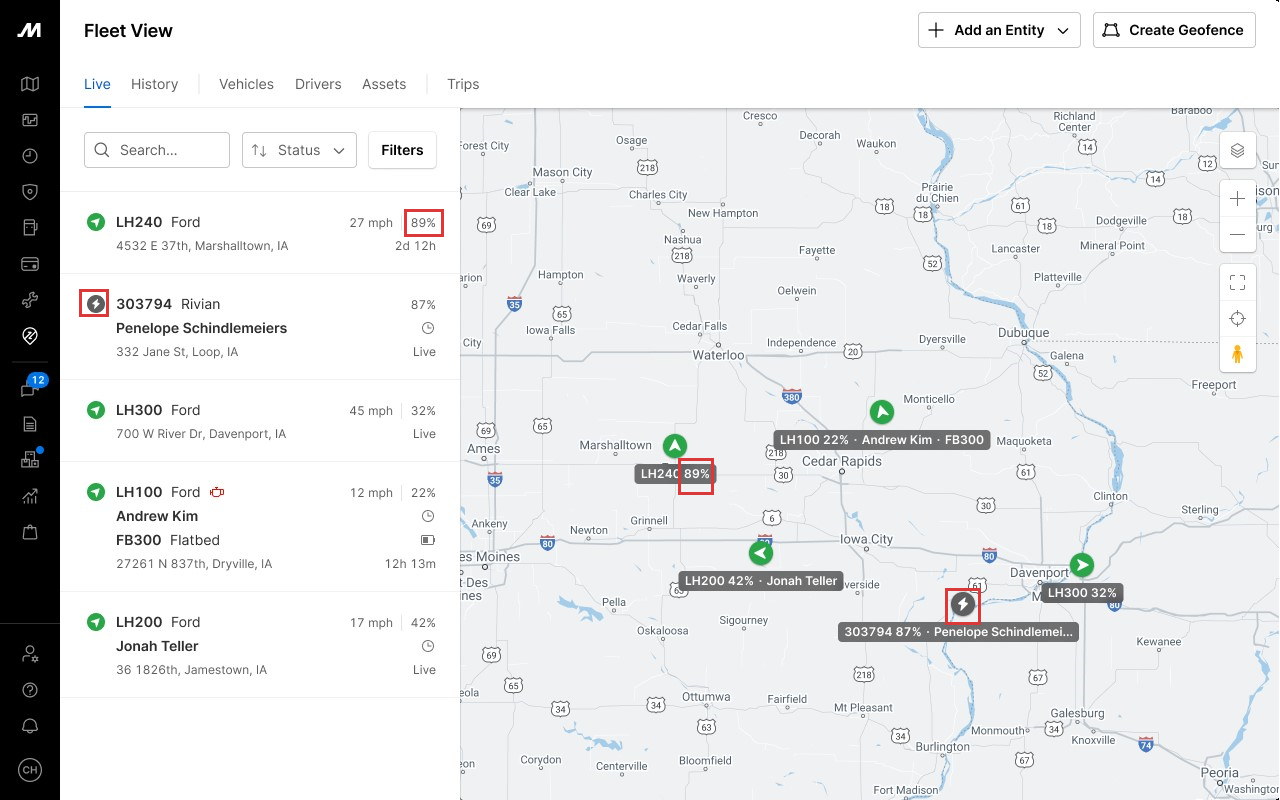Image resolution: width=1280 pixels, height=800 pixels.
Task: Select the LH100 green arrow marker near Monticello
Action: [x=881, y=411]
